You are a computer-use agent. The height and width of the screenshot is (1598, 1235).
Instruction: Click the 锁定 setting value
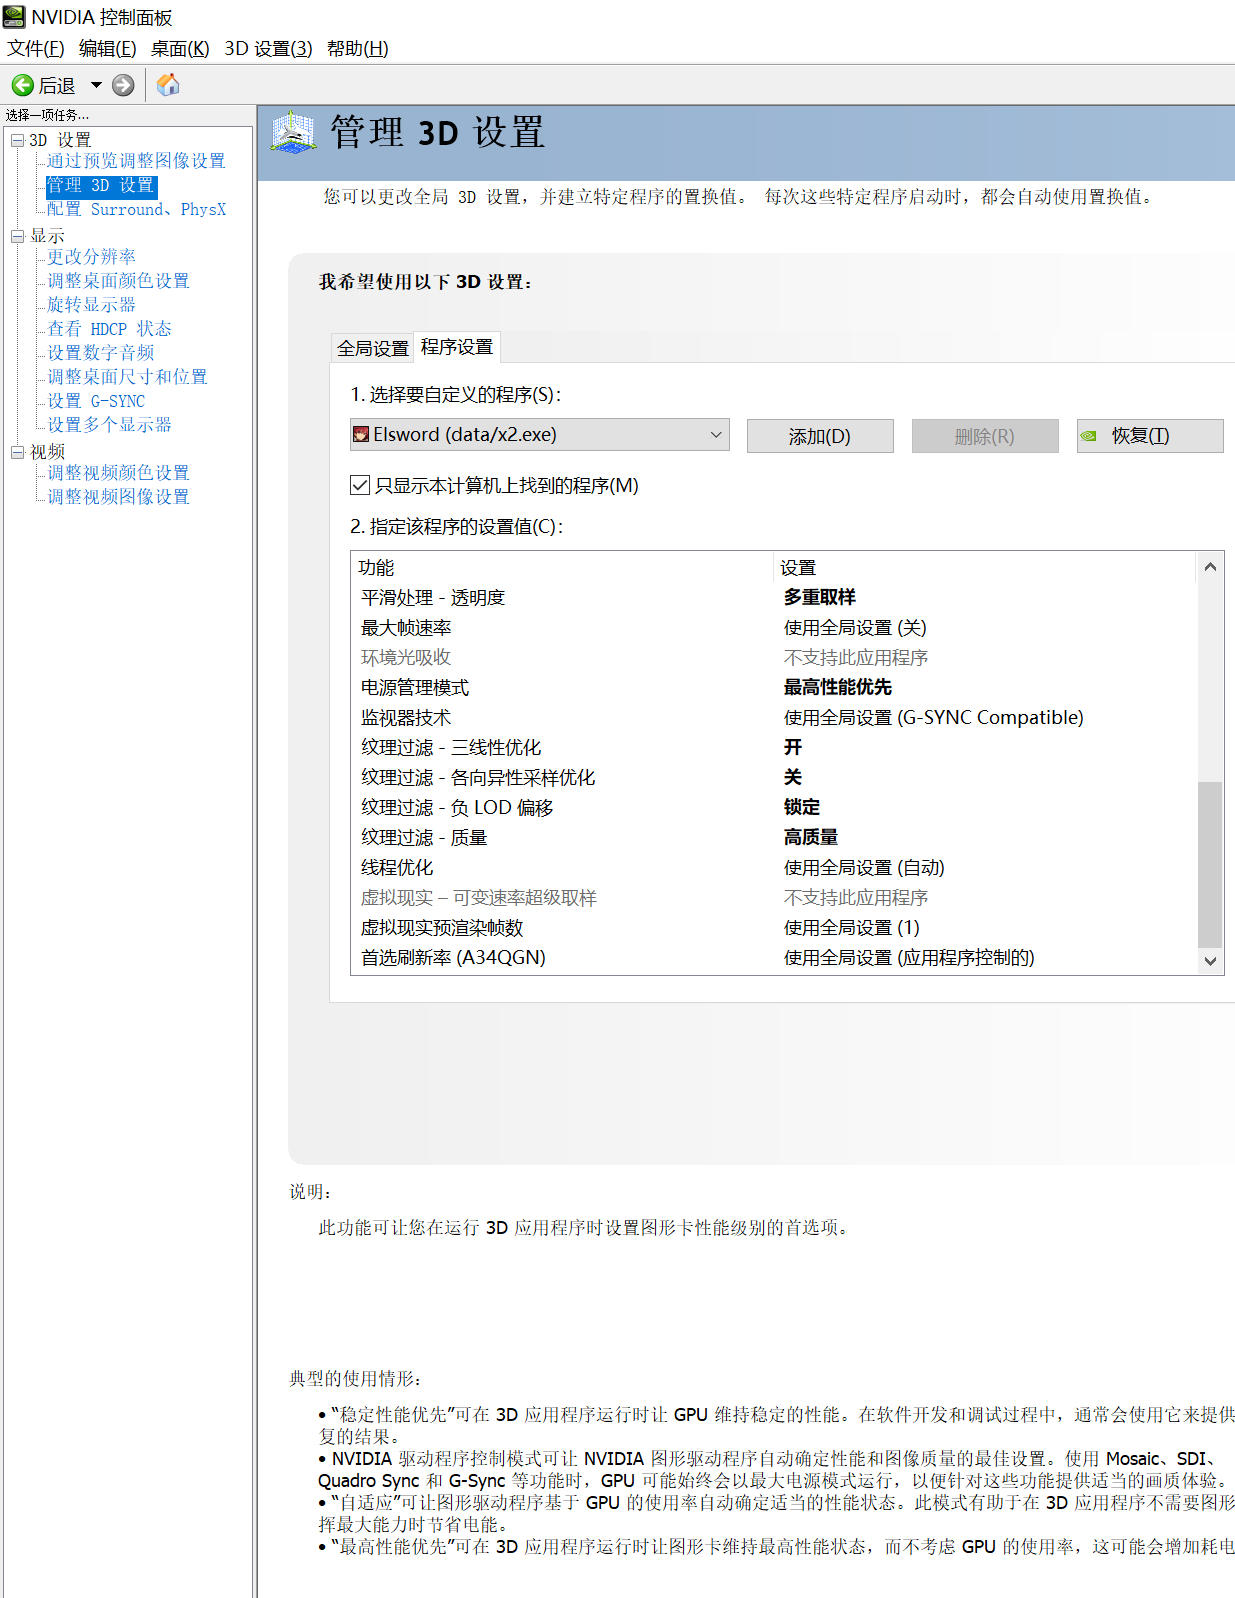tap(802, 808)
